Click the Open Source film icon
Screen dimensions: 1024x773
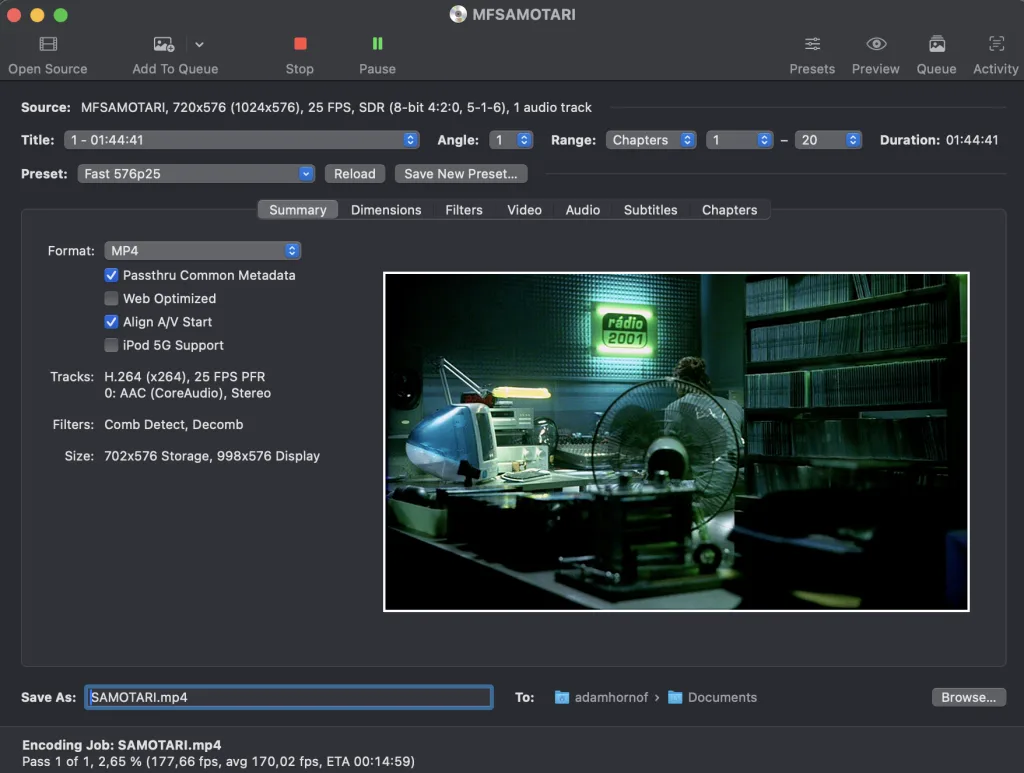[x=48, y=44]
